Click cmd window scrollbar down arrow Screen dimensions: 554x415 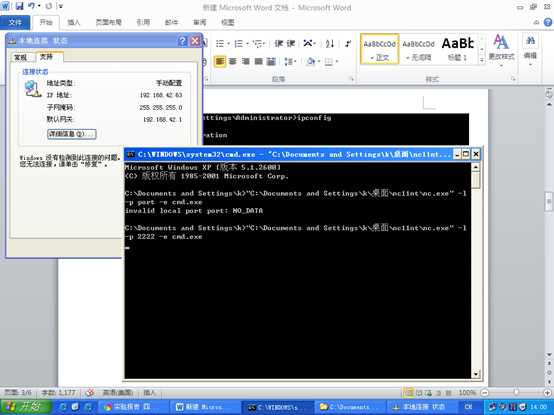(x=476, y=374)
